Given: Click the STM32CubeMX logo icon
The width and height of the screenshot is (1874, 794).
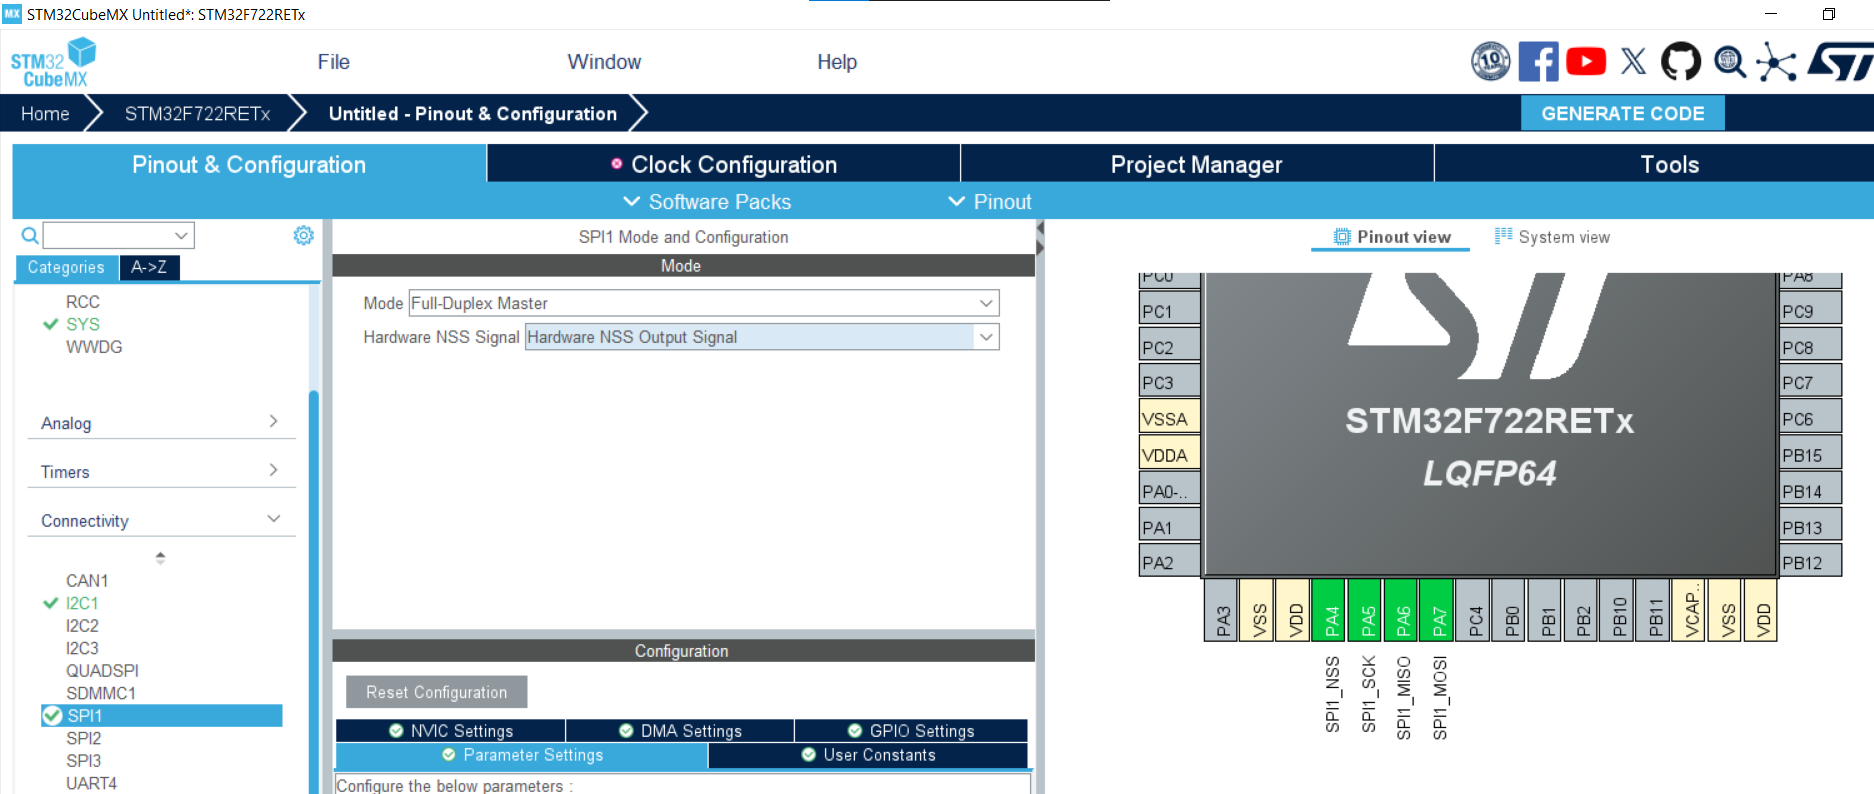Looking at the screenshot, I should tap(53, 62).
